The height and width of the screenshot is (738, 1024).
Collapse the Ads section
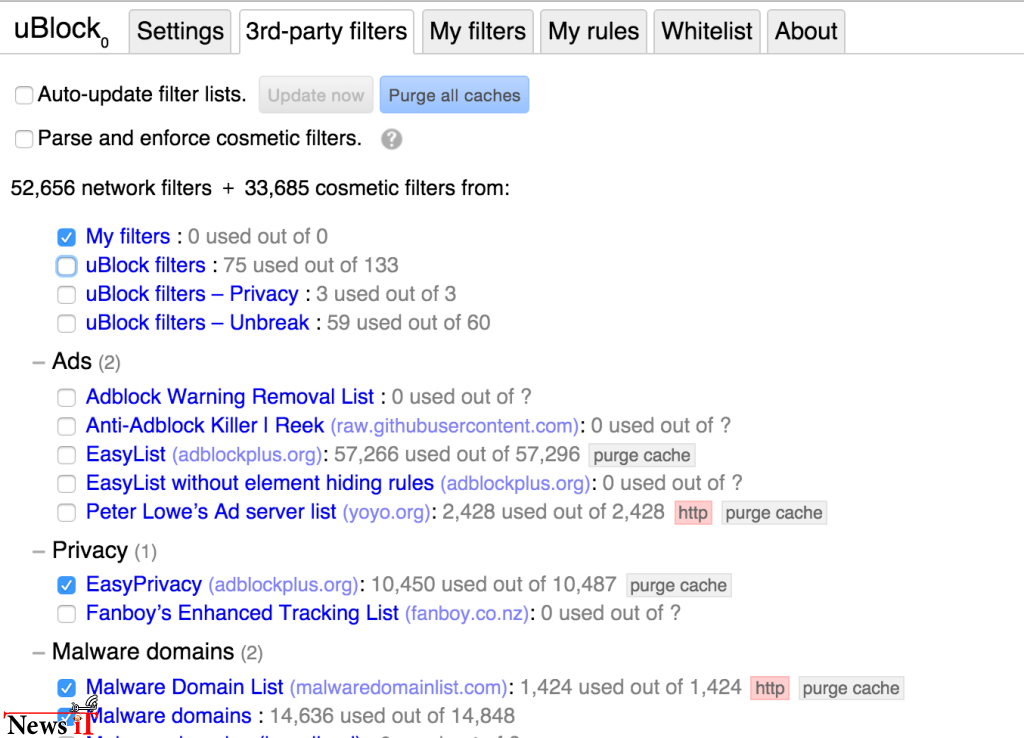point(39,362)
